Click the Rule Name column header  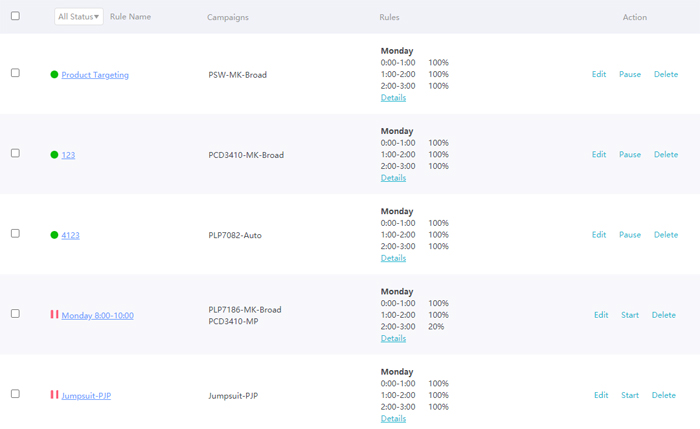tap(130, 17)
